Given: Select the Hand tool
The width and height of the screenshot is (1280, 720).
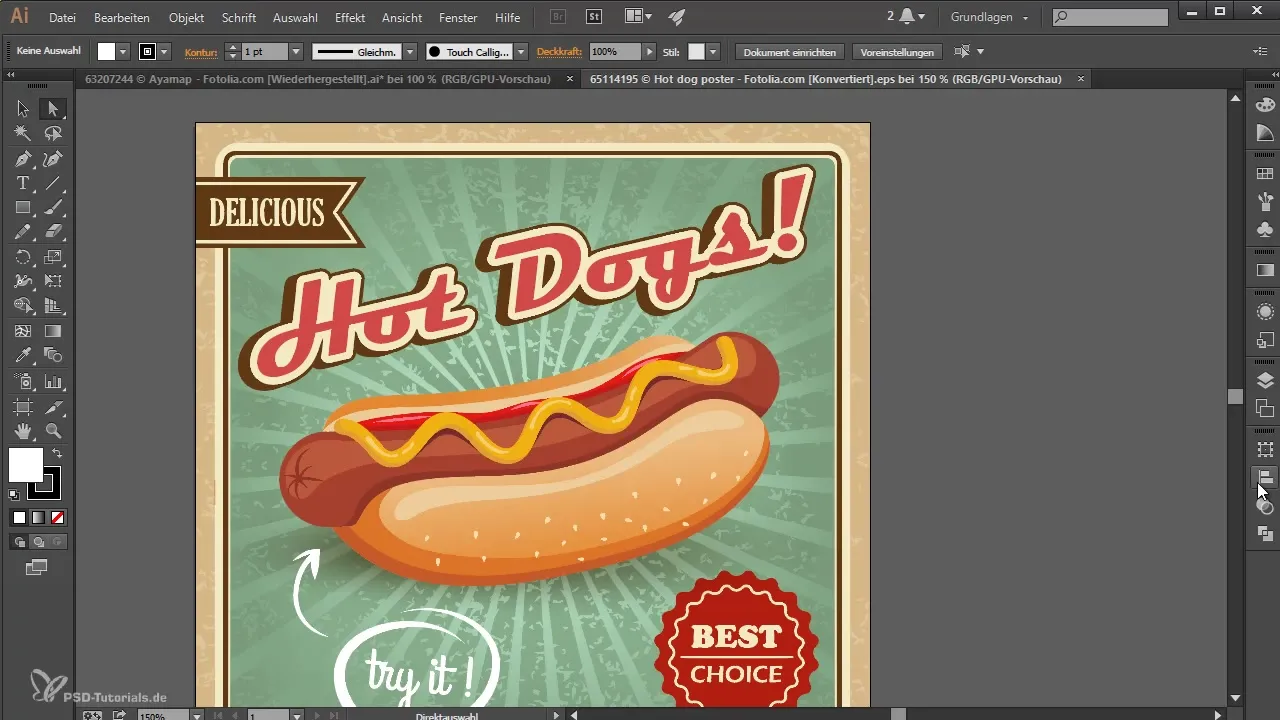Looking at the screenshot, I should click(x=23, y=431).
